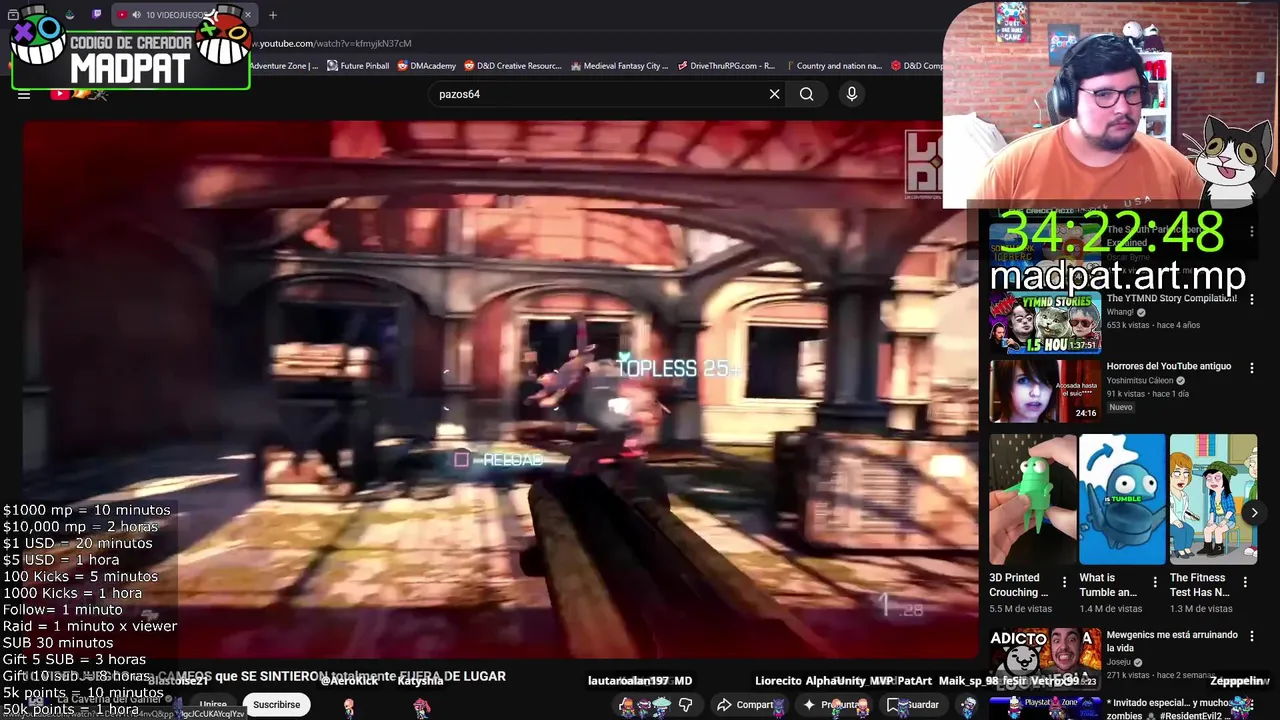Visit the Yoshimitsu Cáleon channel name
The height and width of the screenshot is (720, 1280).
[x=1139, y=380]
